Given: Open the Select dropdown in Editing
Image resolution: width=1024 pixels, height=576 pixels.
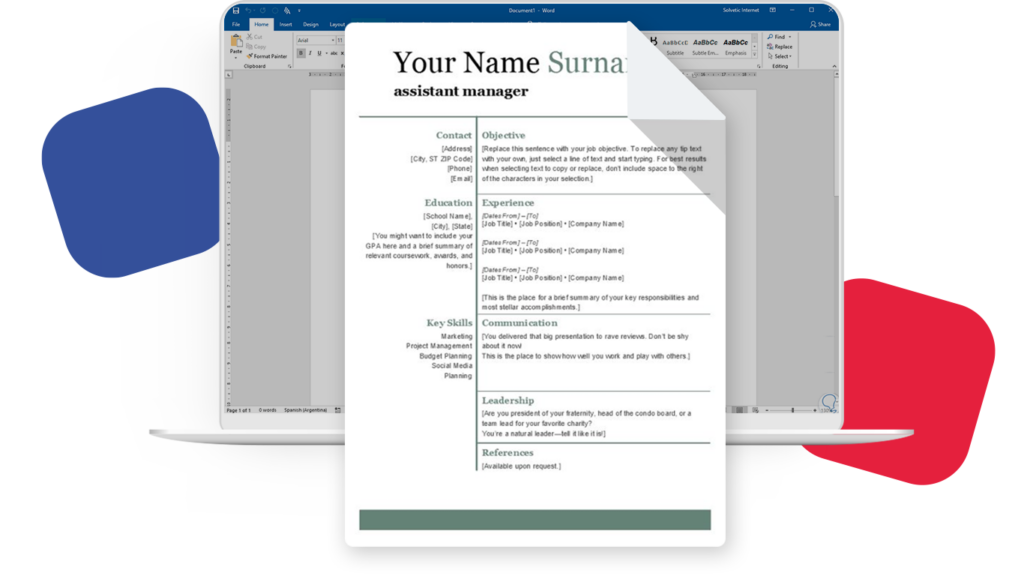Looking at the screenshot, I should [x=780, y=56].
